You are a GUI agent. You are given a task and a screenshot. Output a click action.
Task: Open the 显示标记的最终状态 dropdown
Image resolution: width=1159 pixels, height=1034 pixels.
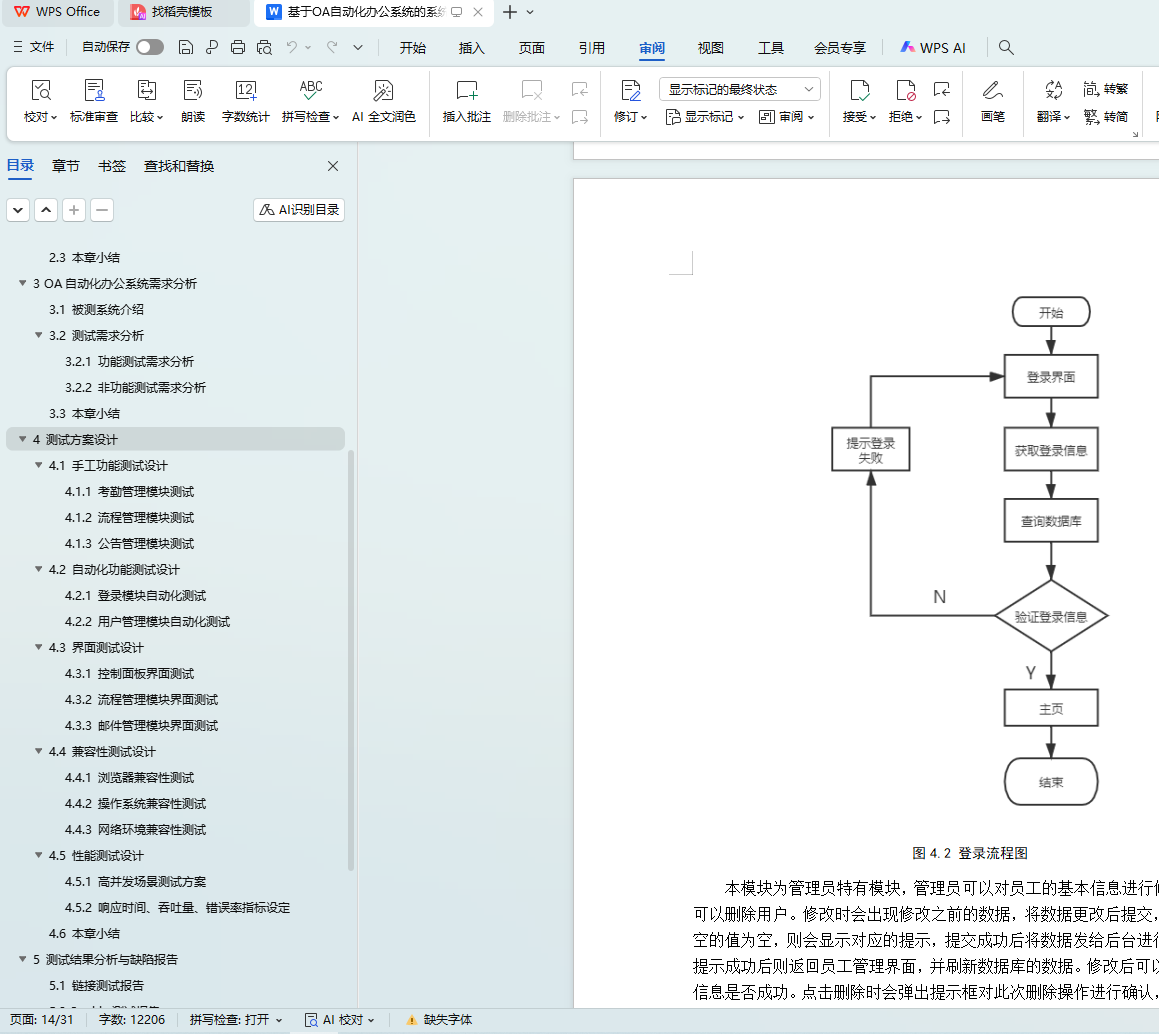coord(739,89)
